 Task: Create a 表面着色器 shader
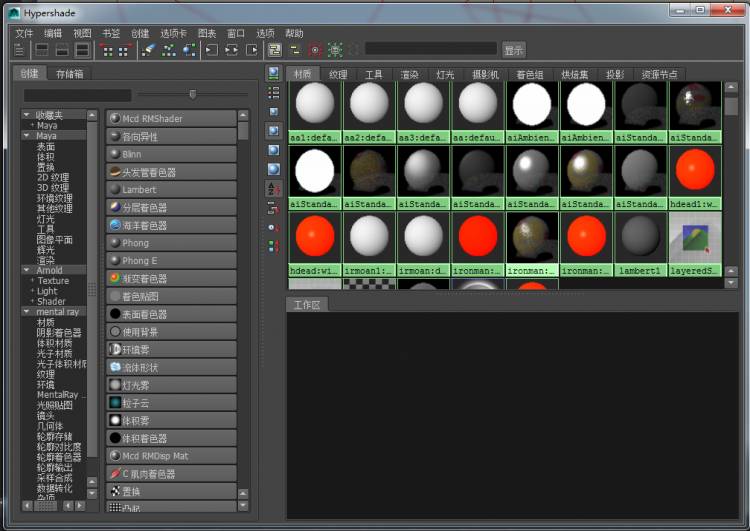coord(171,314)
